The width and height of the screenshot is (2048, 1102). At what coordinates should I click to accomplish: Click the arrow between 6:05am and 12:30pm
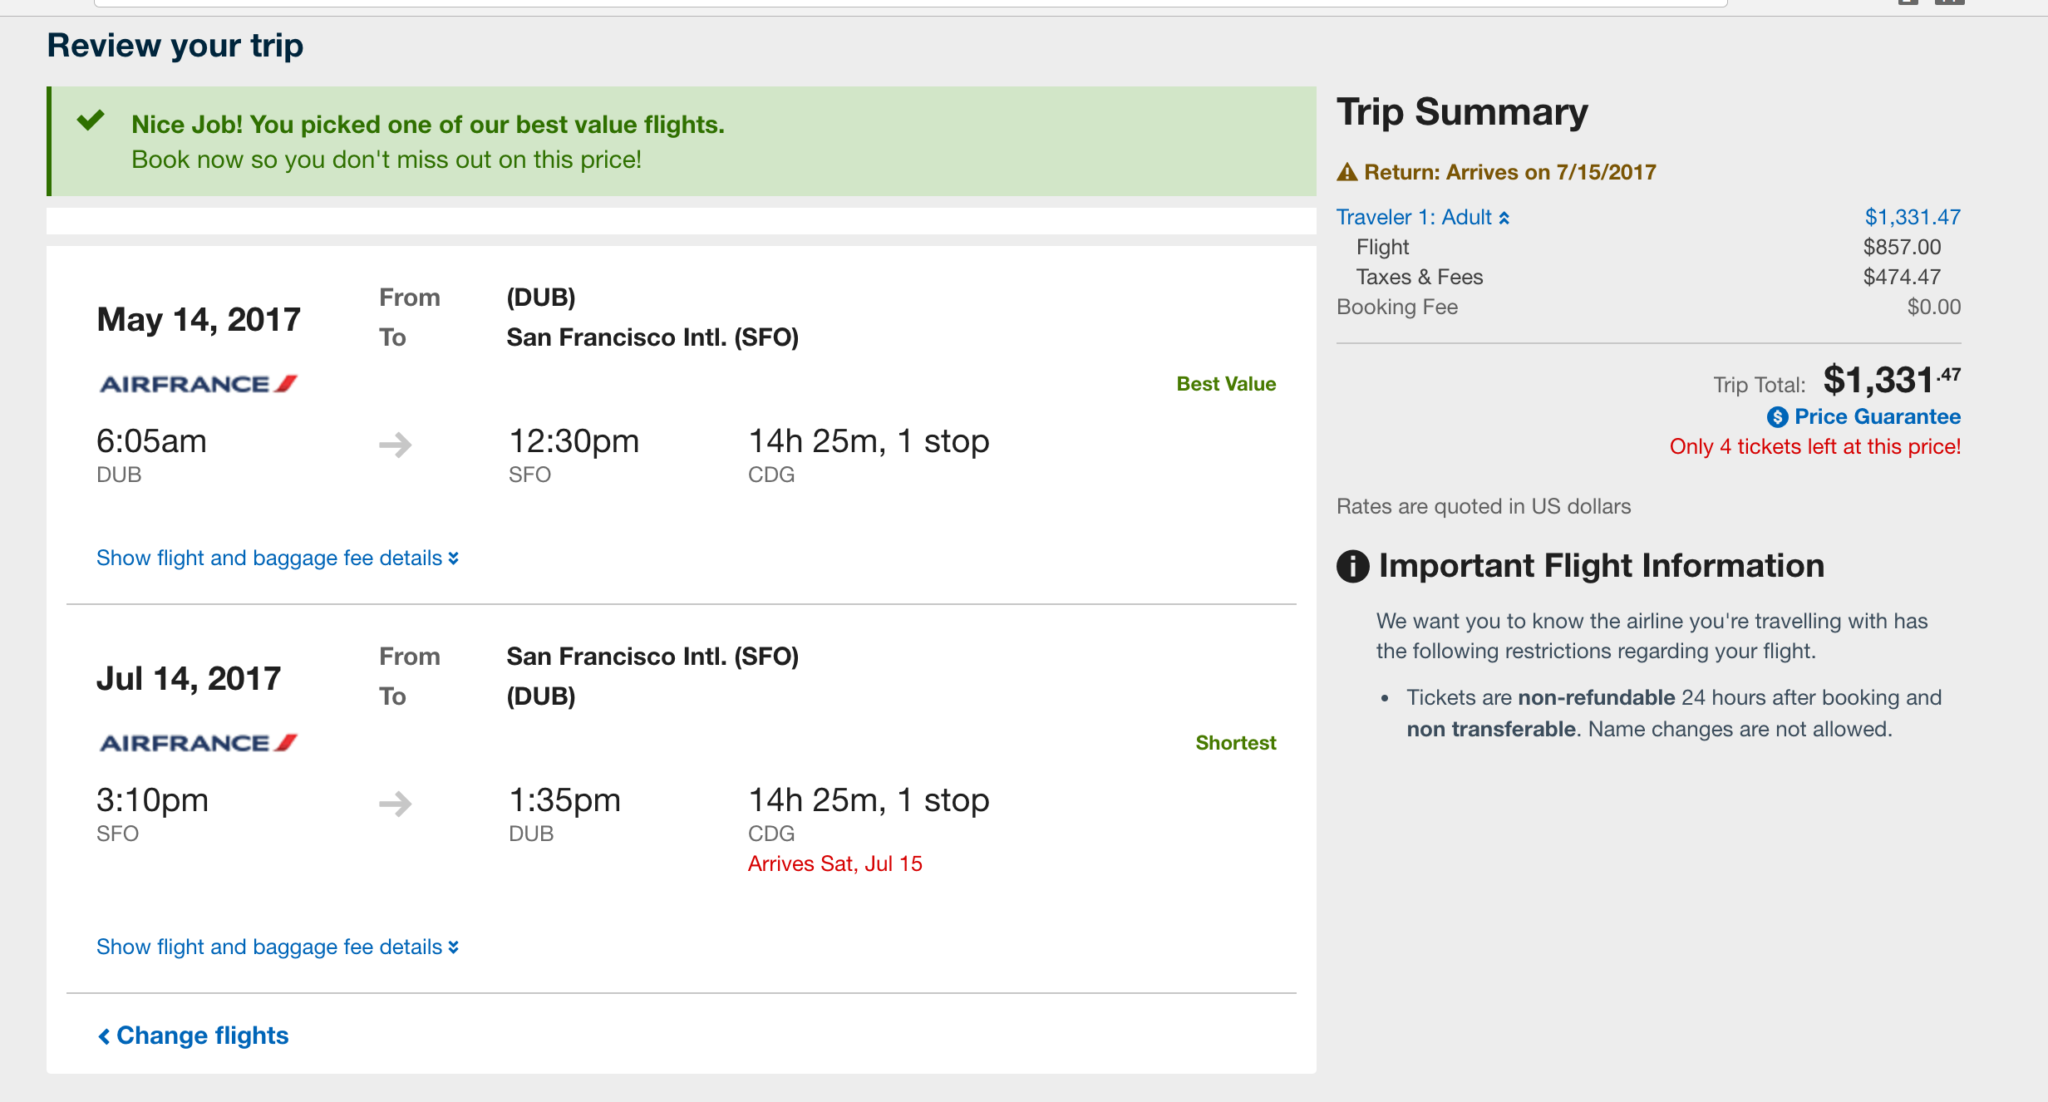[x=395, y=444]
